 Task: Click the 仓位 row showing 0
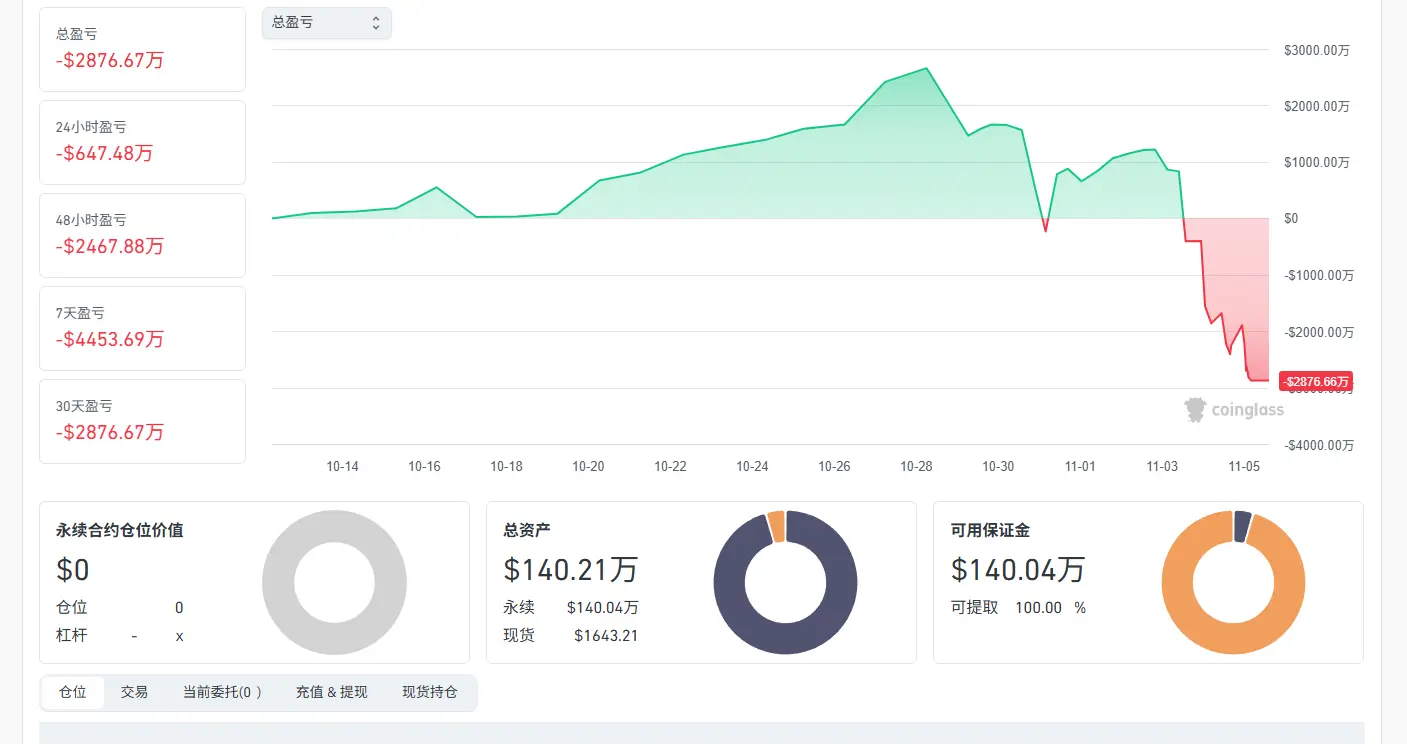pyautogui.click(x=120, y=607)
